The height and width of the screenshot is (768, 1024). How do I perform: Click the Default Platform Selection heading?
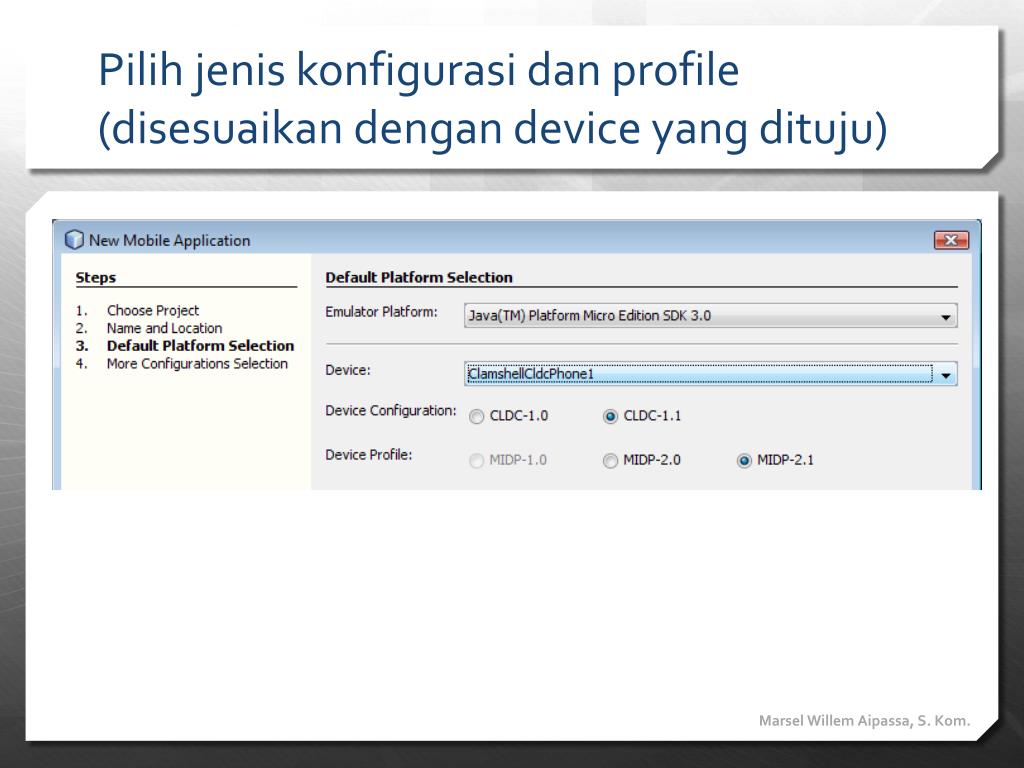(419, 278)
